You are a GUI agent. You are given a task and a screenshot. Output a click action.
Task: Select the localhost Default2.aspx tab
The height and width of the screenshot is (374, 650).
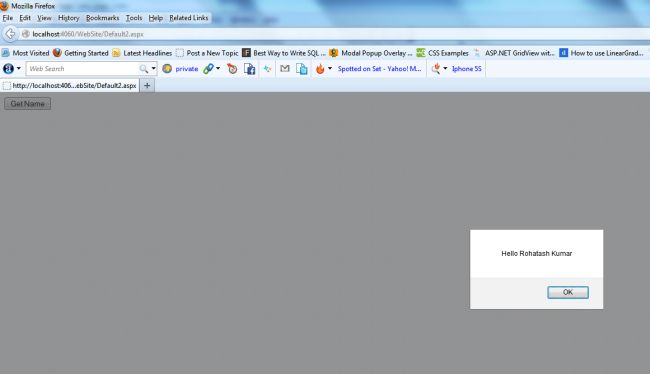[70, 85]
